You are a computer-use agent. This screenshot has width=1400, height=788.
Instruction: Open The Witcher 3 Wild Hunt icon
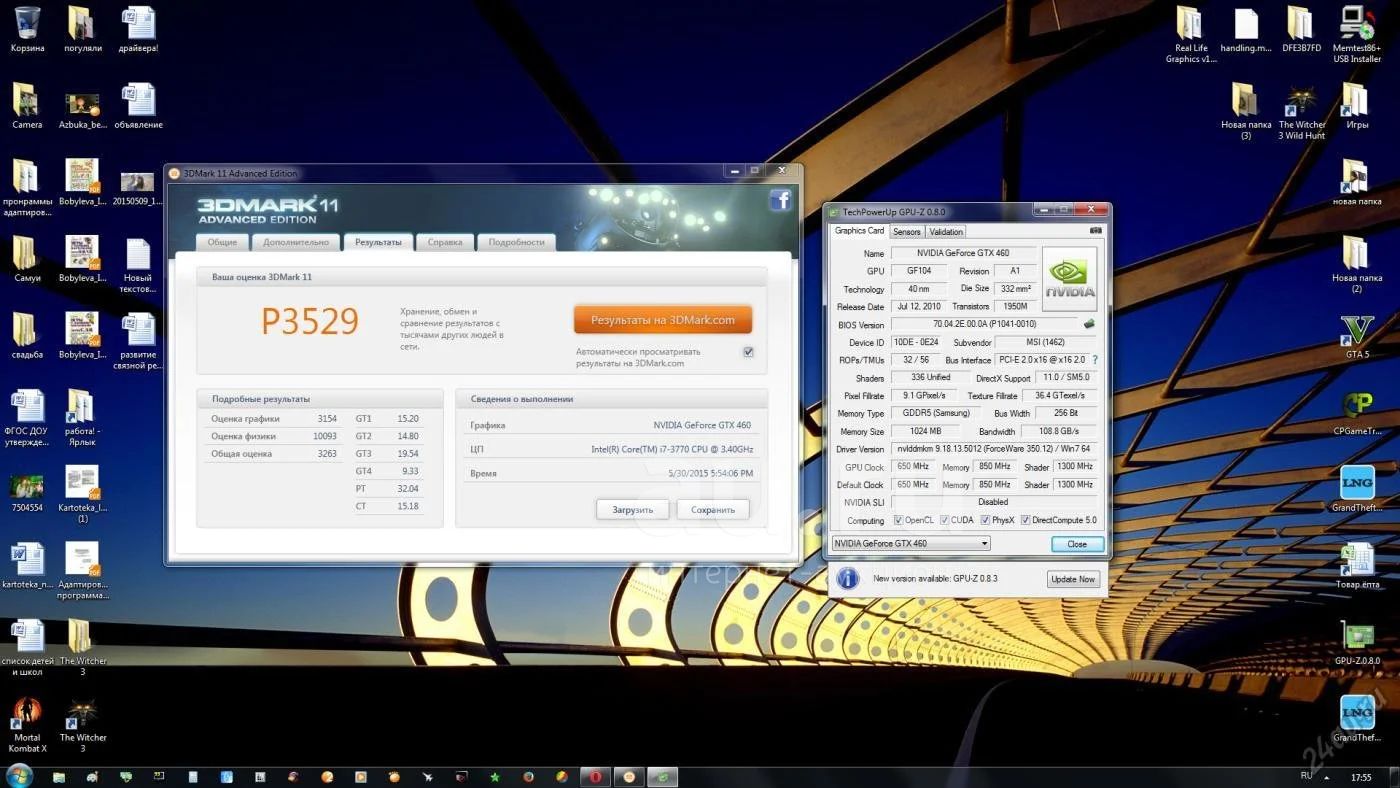tap(1301, 101)
